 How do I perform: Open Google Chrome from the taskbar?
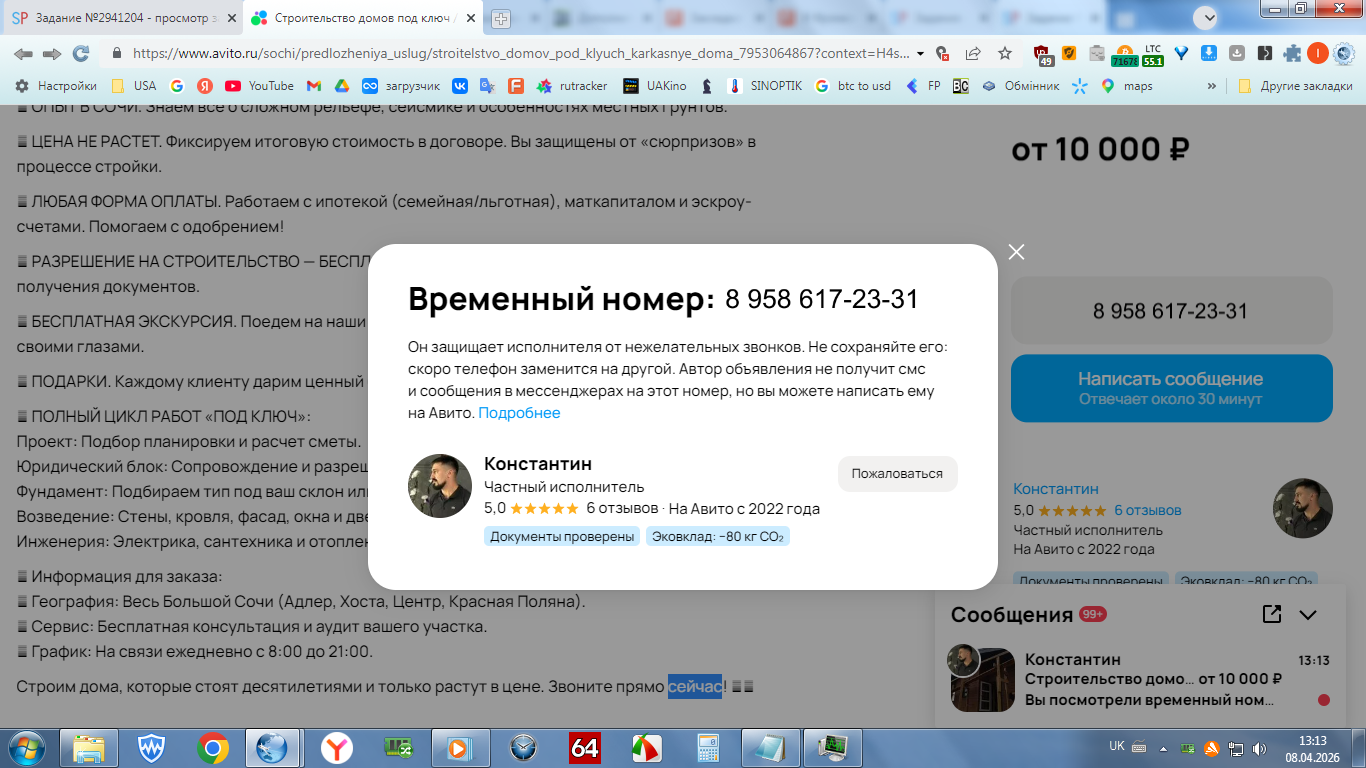click(x=212, y=747)
